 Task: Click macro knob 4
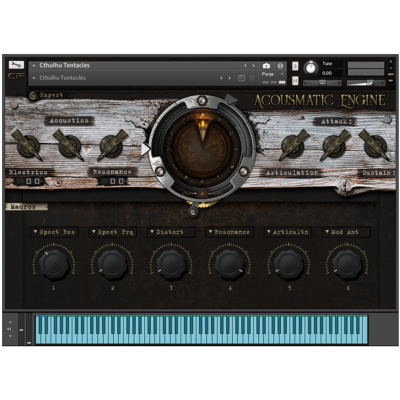tap(230, 264)
